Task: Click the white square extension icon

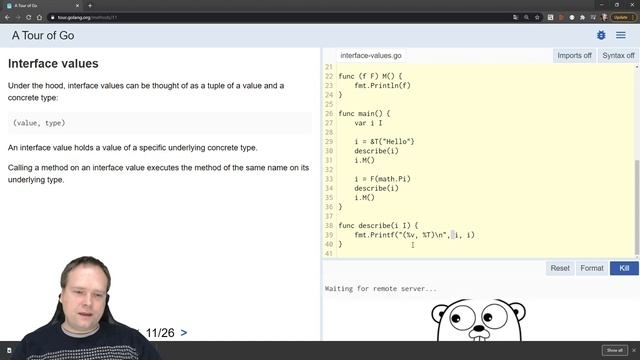Action: pyautogui.click(x=550, y=18)
